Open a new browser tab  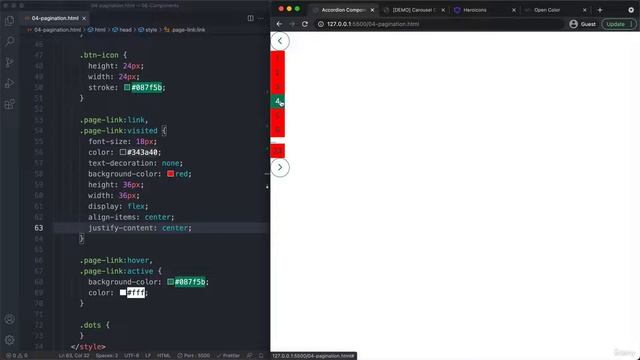(x=600, y=10)
